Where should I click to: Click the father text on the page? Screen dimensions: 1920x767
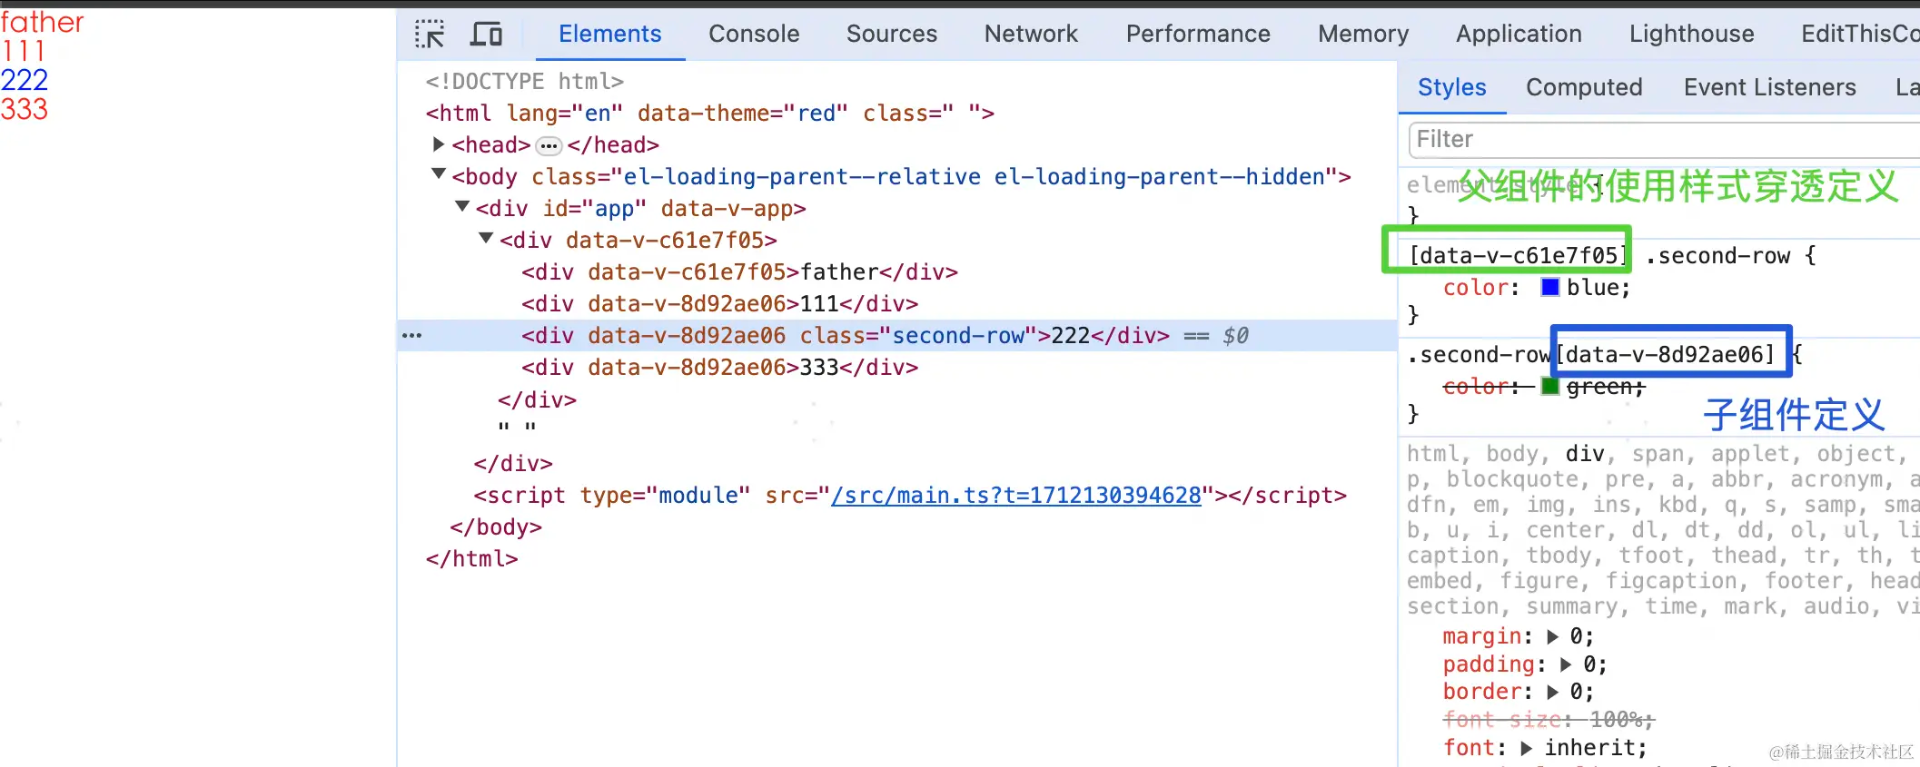tap(42, 22)
